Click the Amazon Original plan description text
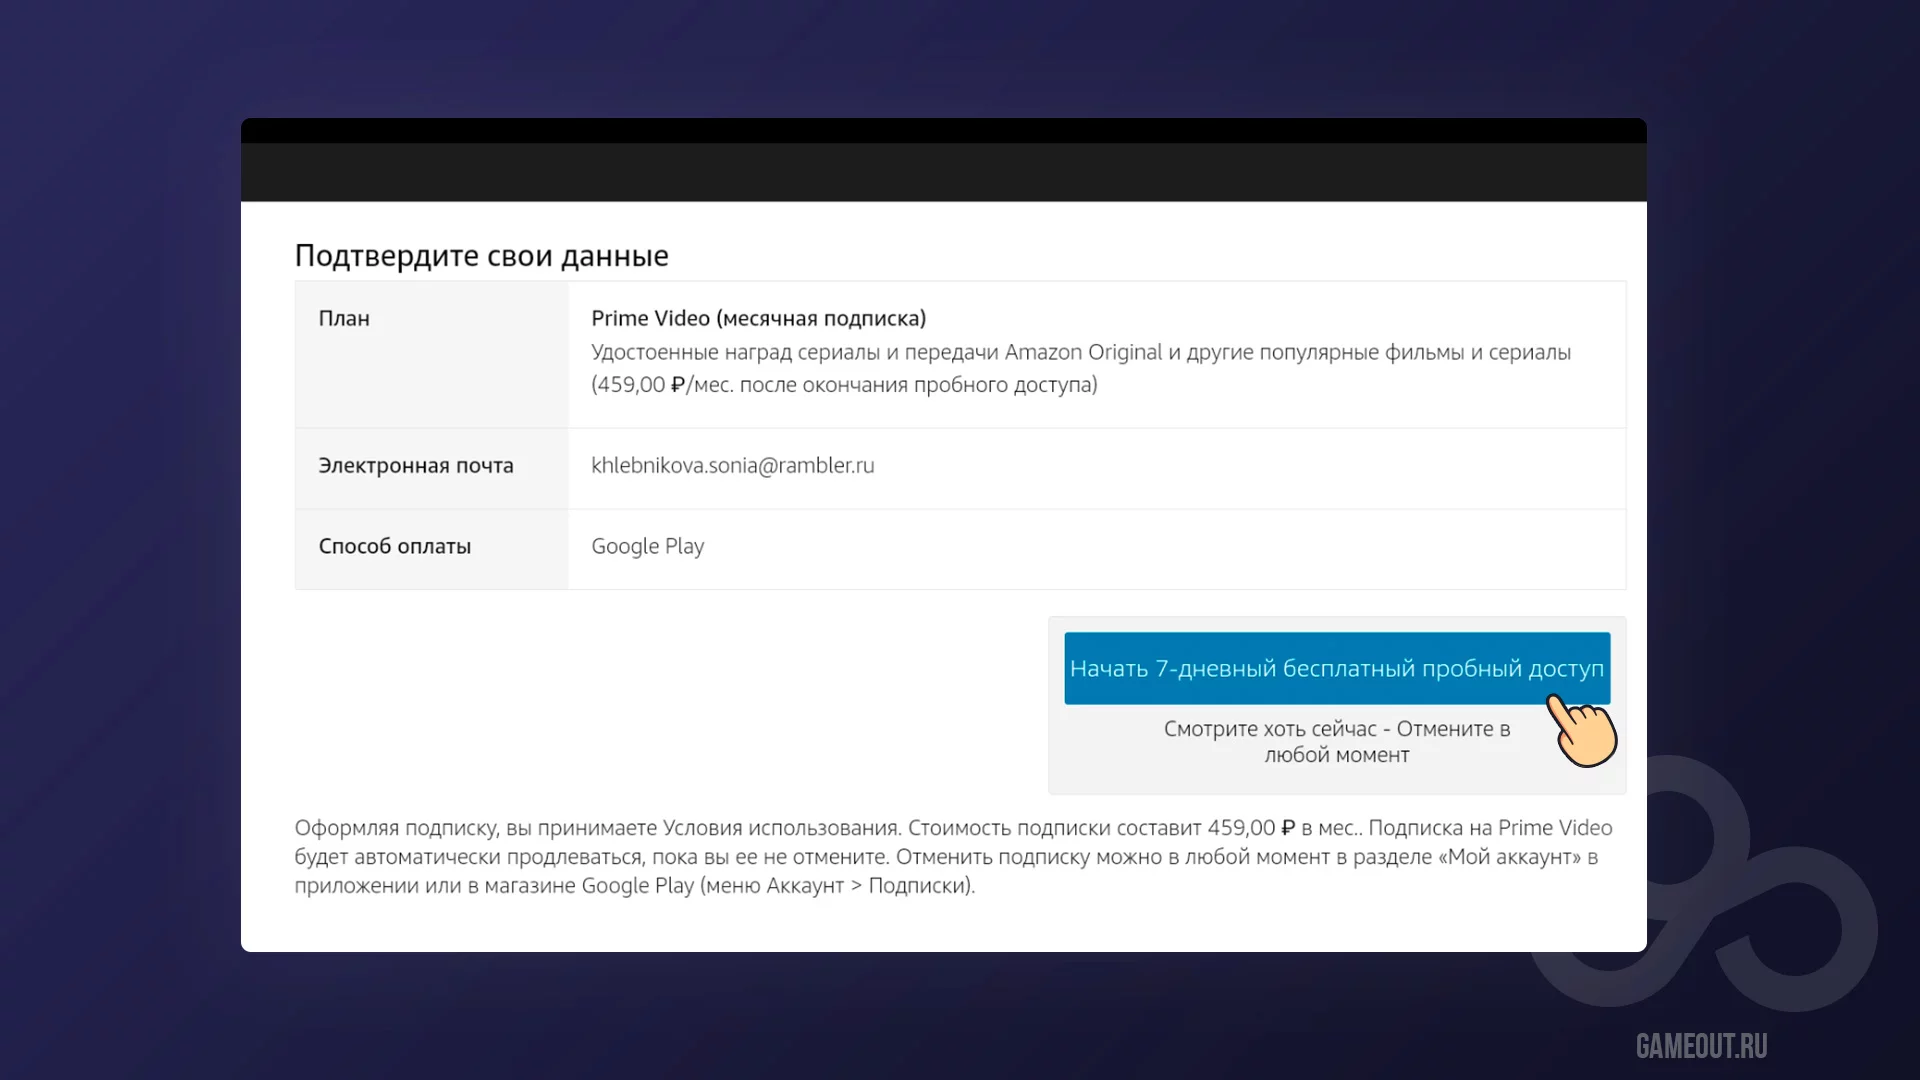This screenshot has height=1080, width=1920. (1080, 352)
